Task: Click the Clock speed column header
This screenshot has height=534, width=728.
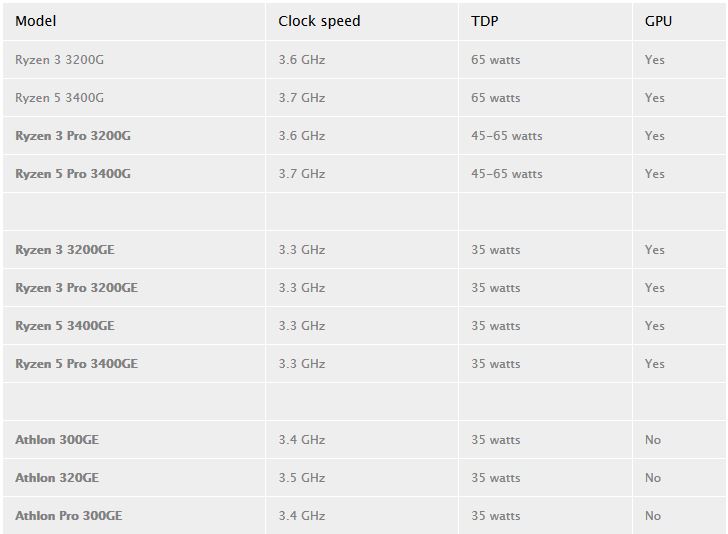Action: [x=319, y=21]
